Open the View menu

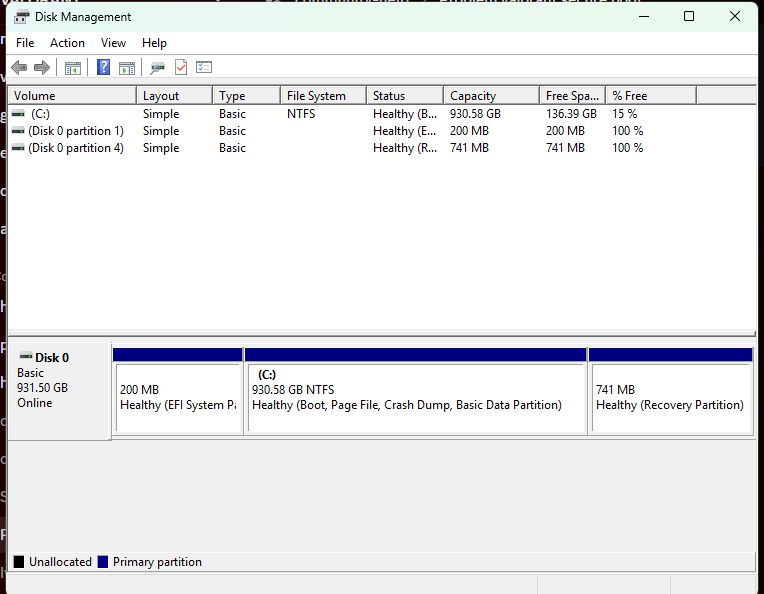click(113, 43)
